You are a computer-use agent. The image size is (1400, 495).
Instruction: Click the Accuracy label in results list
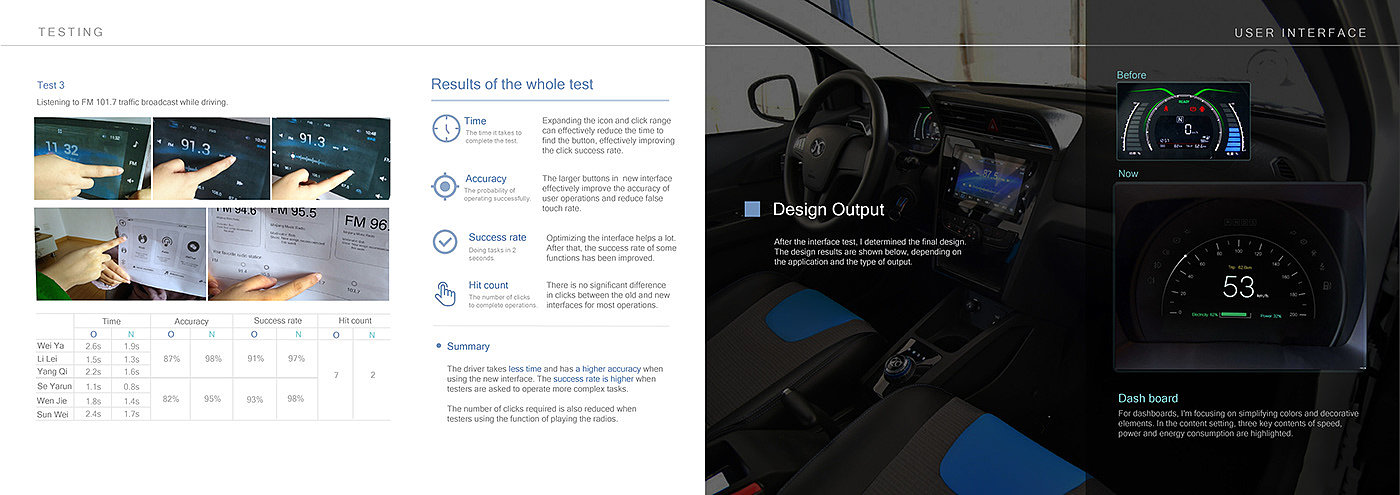coord(486,179)
